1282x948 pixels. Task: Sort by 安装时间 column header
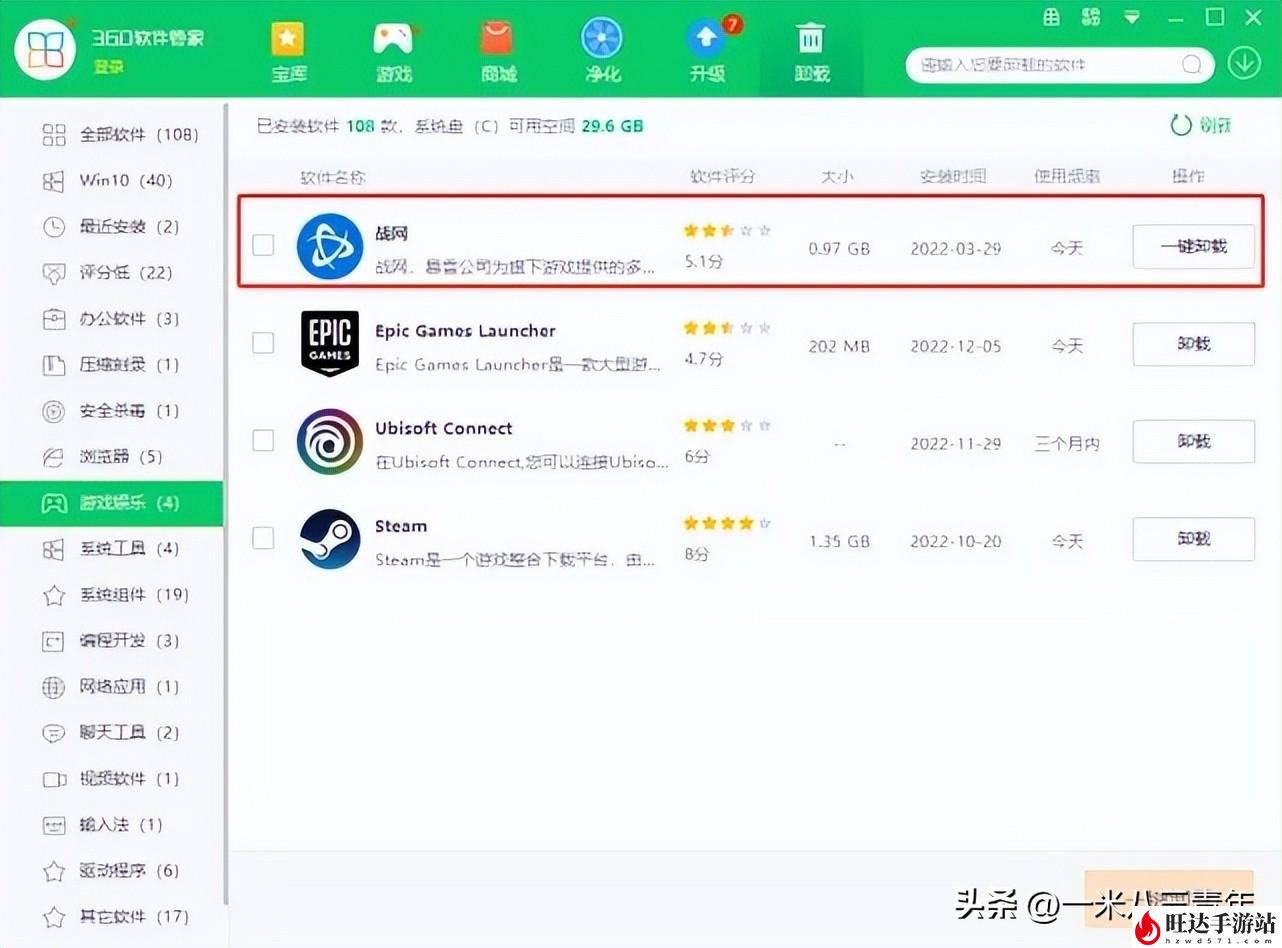pyautogui.click(x=954, y=177)
